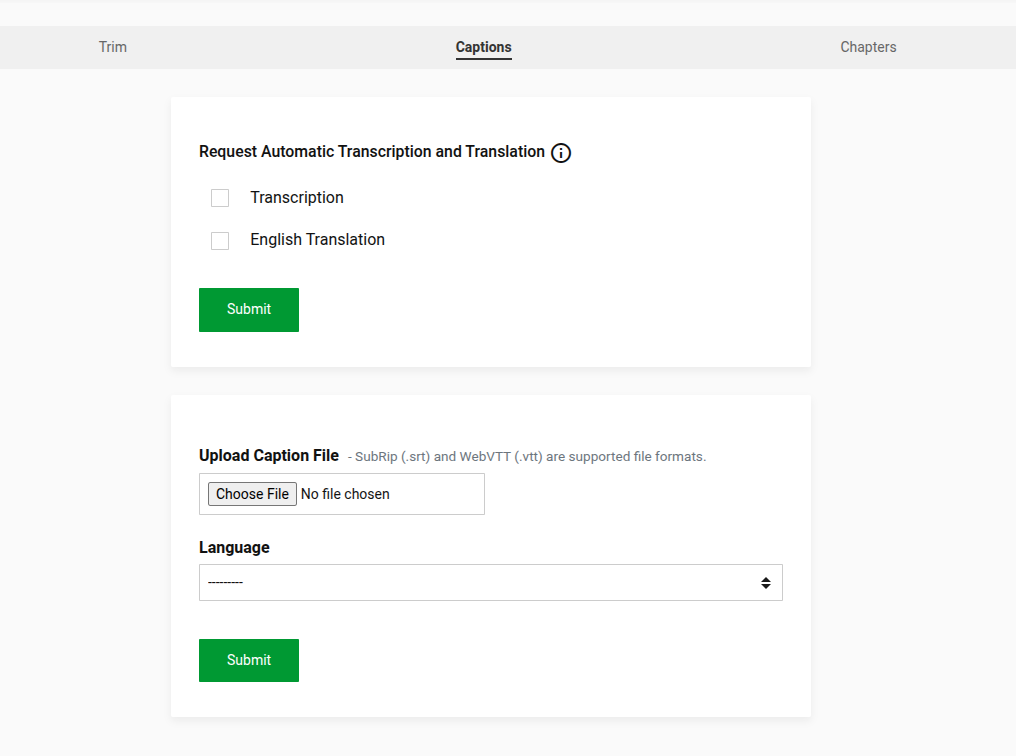Open the Language select dropdown

point(490,583)
